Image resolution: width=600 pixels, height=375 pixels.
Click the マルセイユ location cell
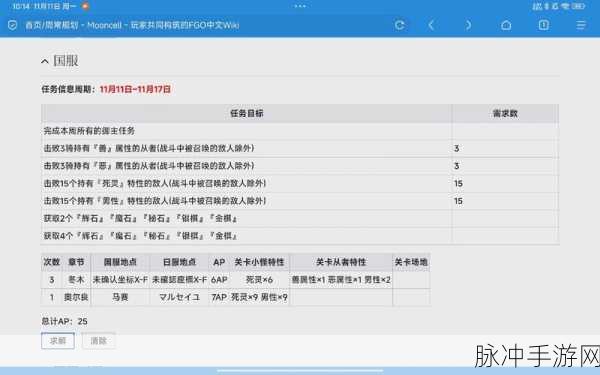click(179, 297)
